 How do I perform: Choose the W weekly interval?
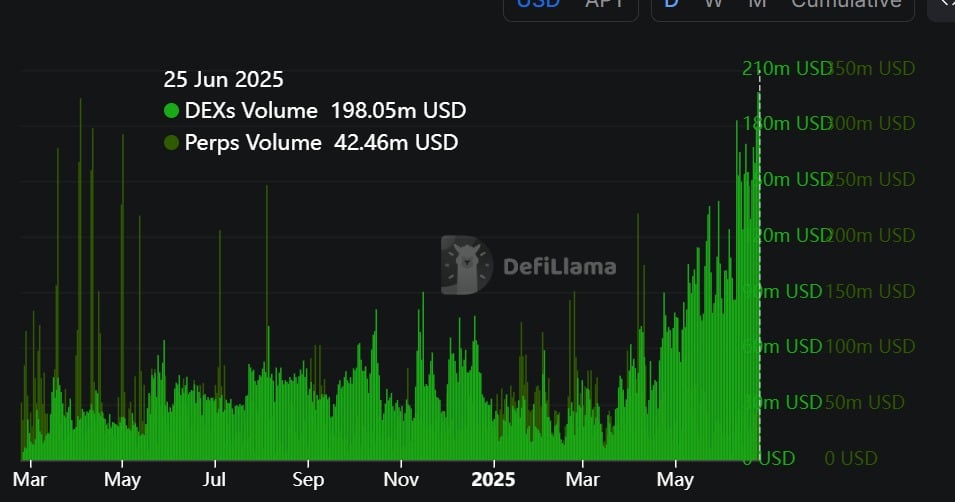[713, 4]
